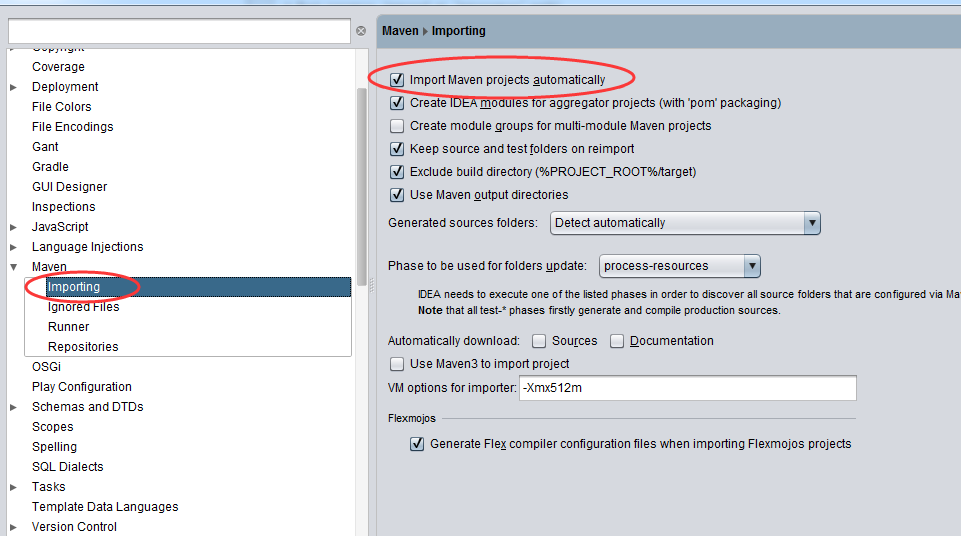
Task: Open File Encodings settings
Action: coord(72,127)
